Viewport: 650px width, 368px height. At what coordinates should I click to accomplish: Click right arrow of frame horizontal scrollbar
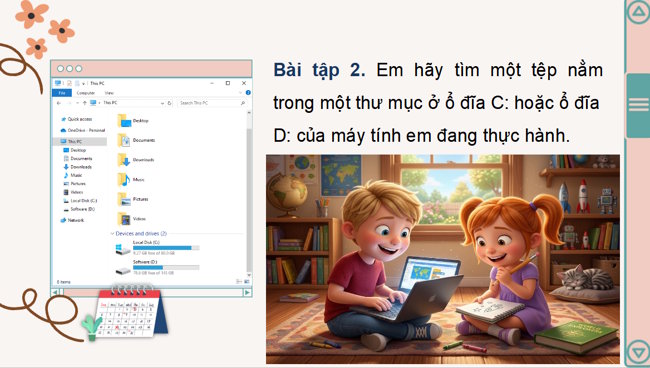pyautogui.click(x=247, y=293)
